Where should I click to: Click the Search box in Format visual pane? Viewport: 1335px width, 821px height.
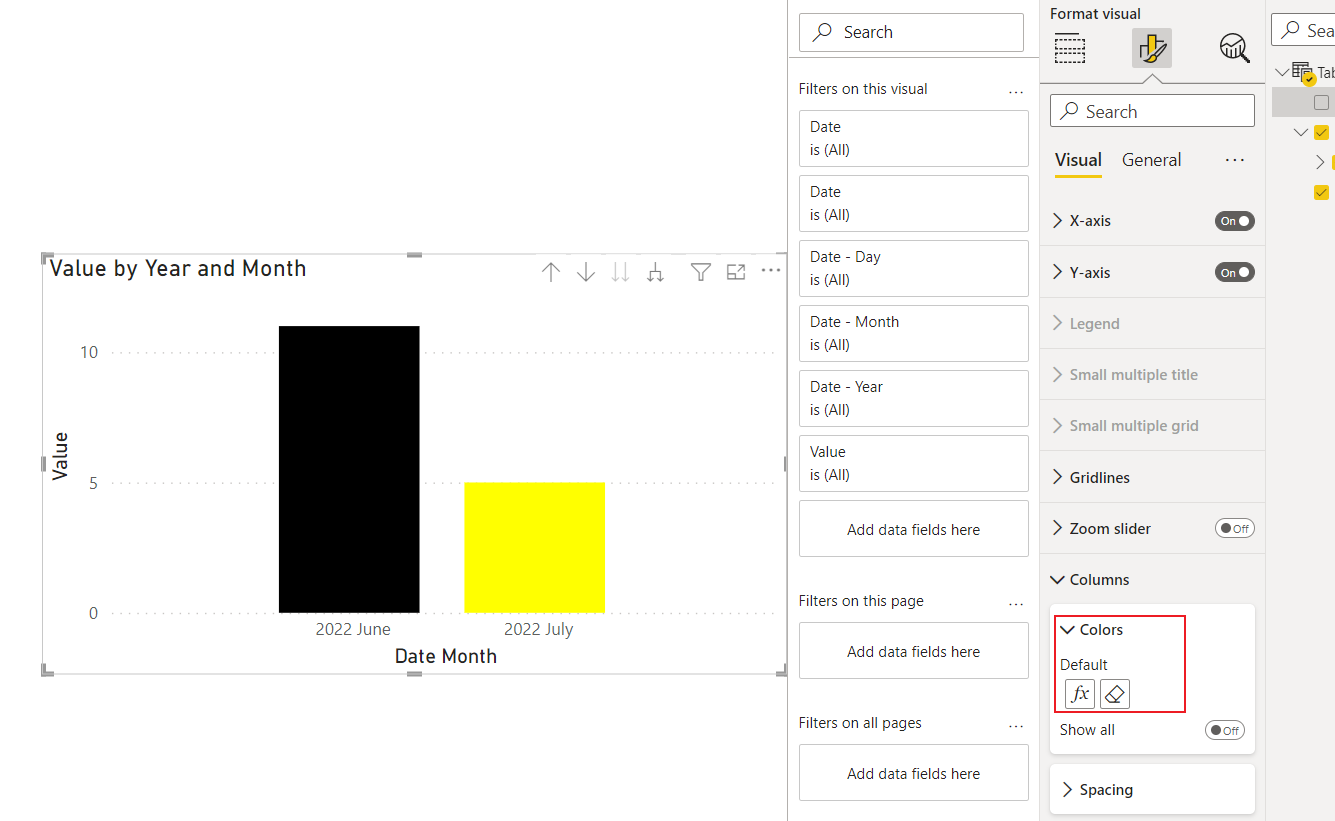click(1152, 111)
